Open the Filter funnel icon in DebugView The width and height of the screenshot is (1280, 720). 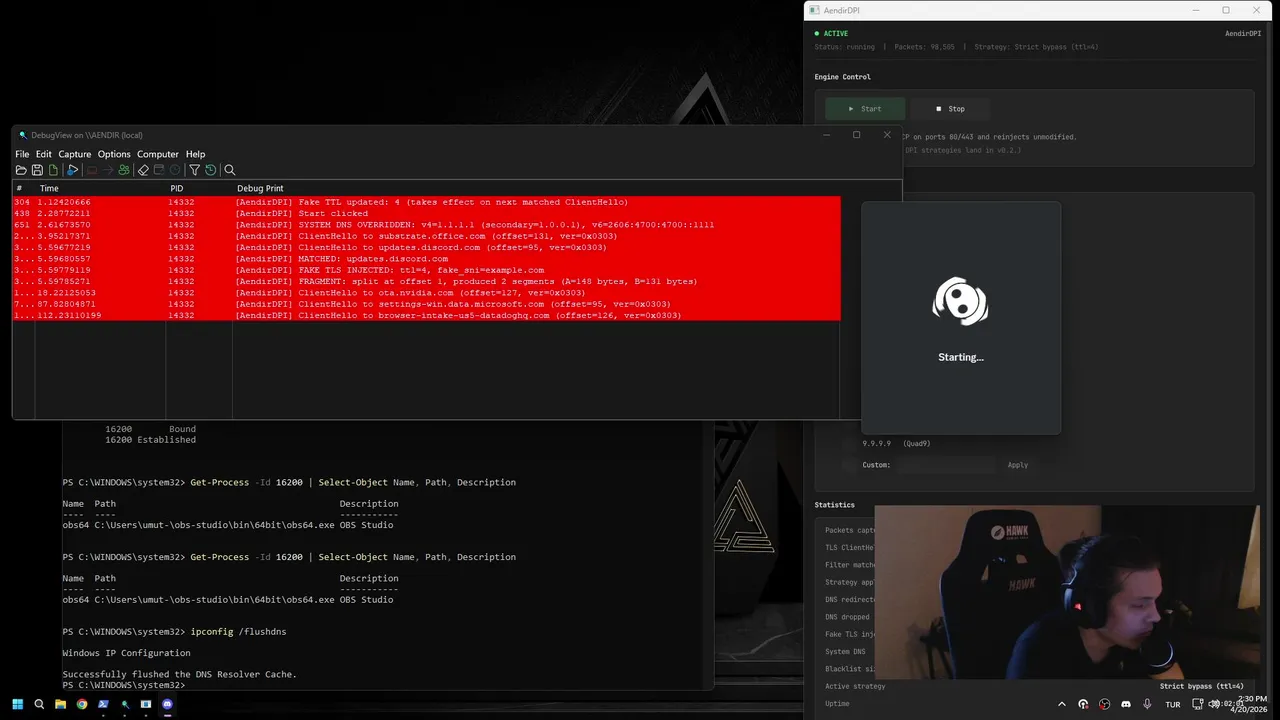pyautogui.click(x=195, y=170)
